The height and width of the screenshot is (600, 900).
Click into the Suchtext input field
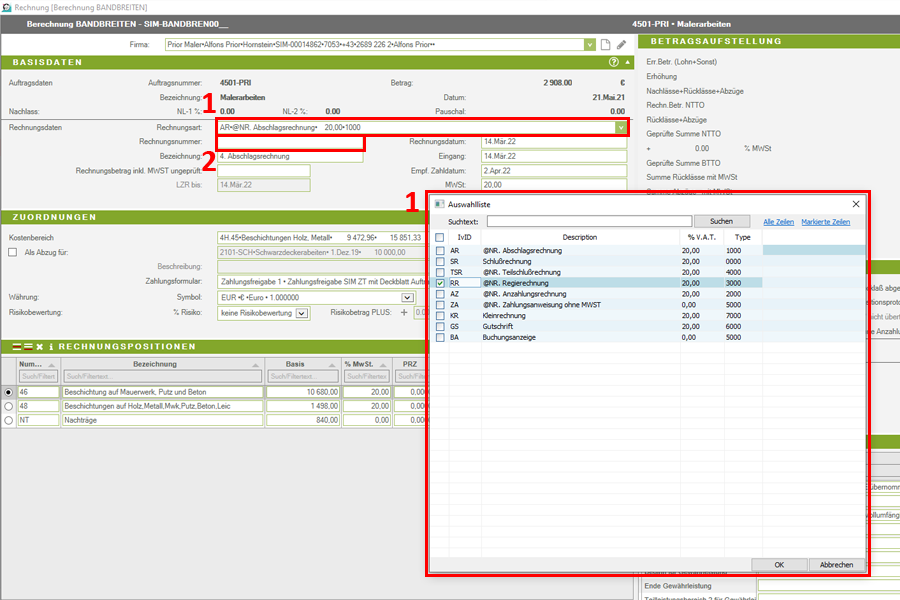(589, 221)
